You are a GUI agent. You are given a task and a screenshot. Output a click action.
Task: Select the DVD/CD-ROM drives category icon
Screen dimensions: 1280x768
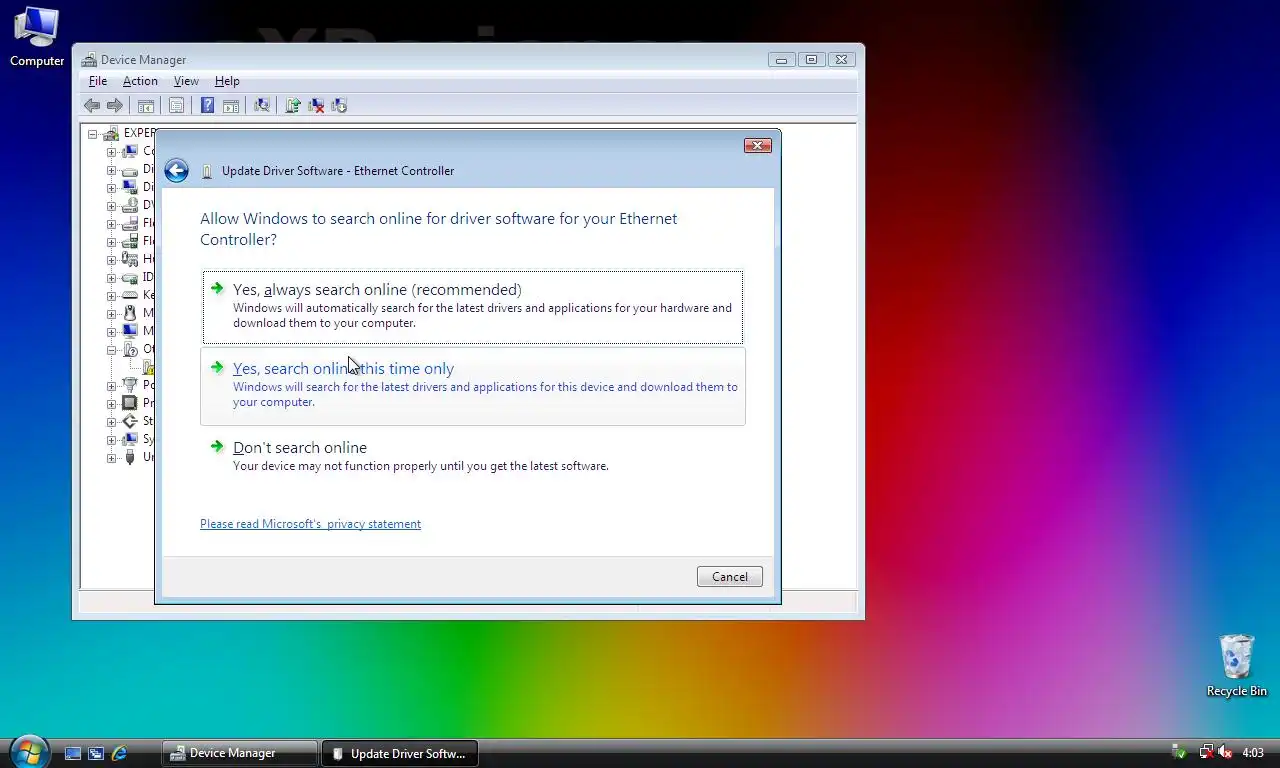point(129,205)
